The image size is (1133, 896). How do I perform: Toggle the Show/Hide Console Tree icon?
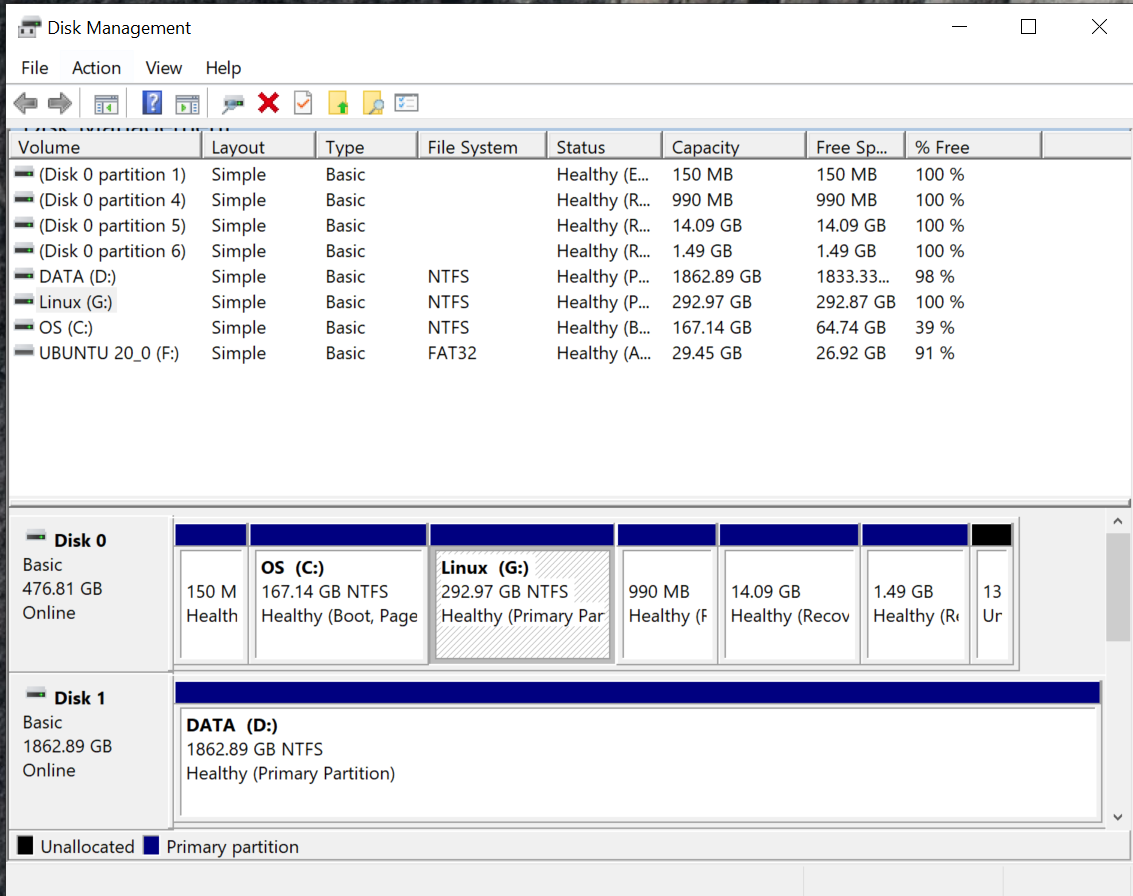106,104
